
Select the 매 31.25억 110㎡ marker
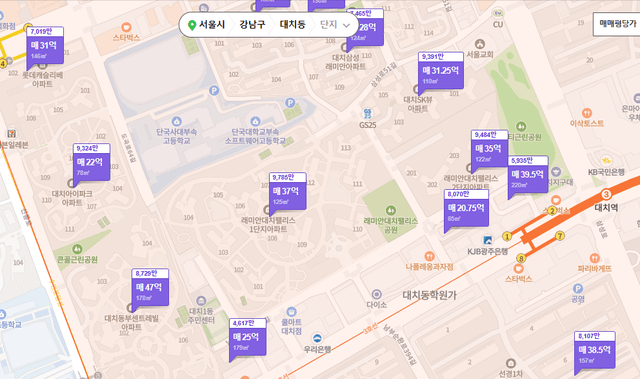pos(441,70)
